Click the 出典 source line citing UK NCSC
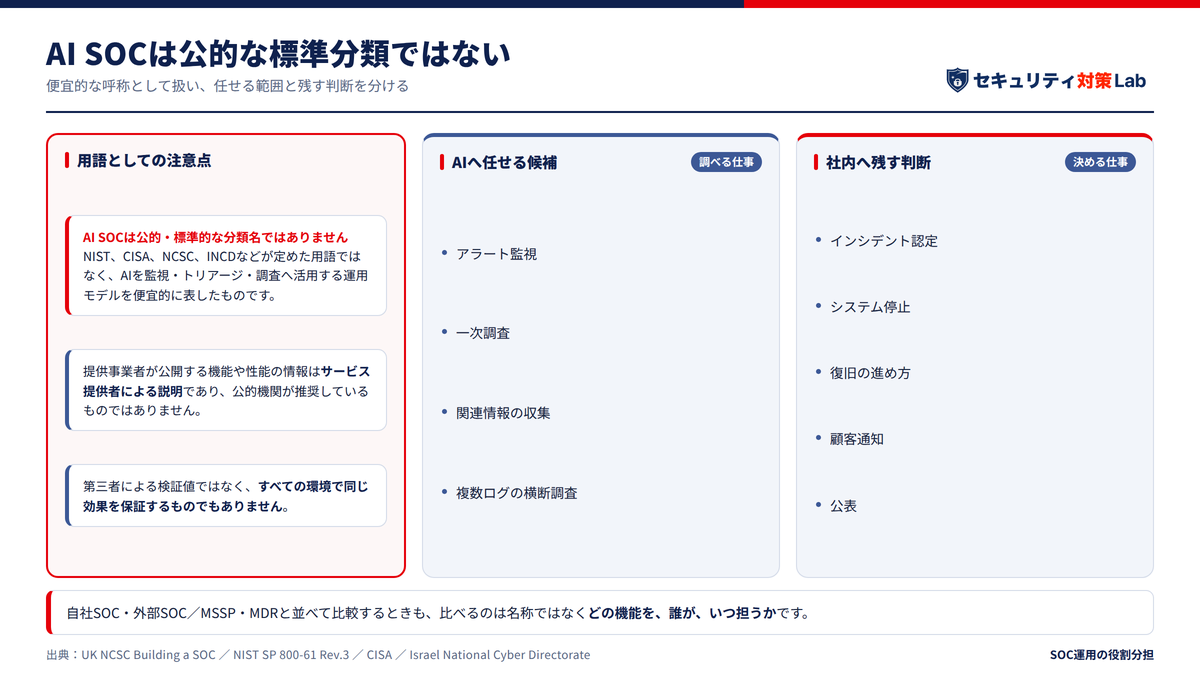 318,655
